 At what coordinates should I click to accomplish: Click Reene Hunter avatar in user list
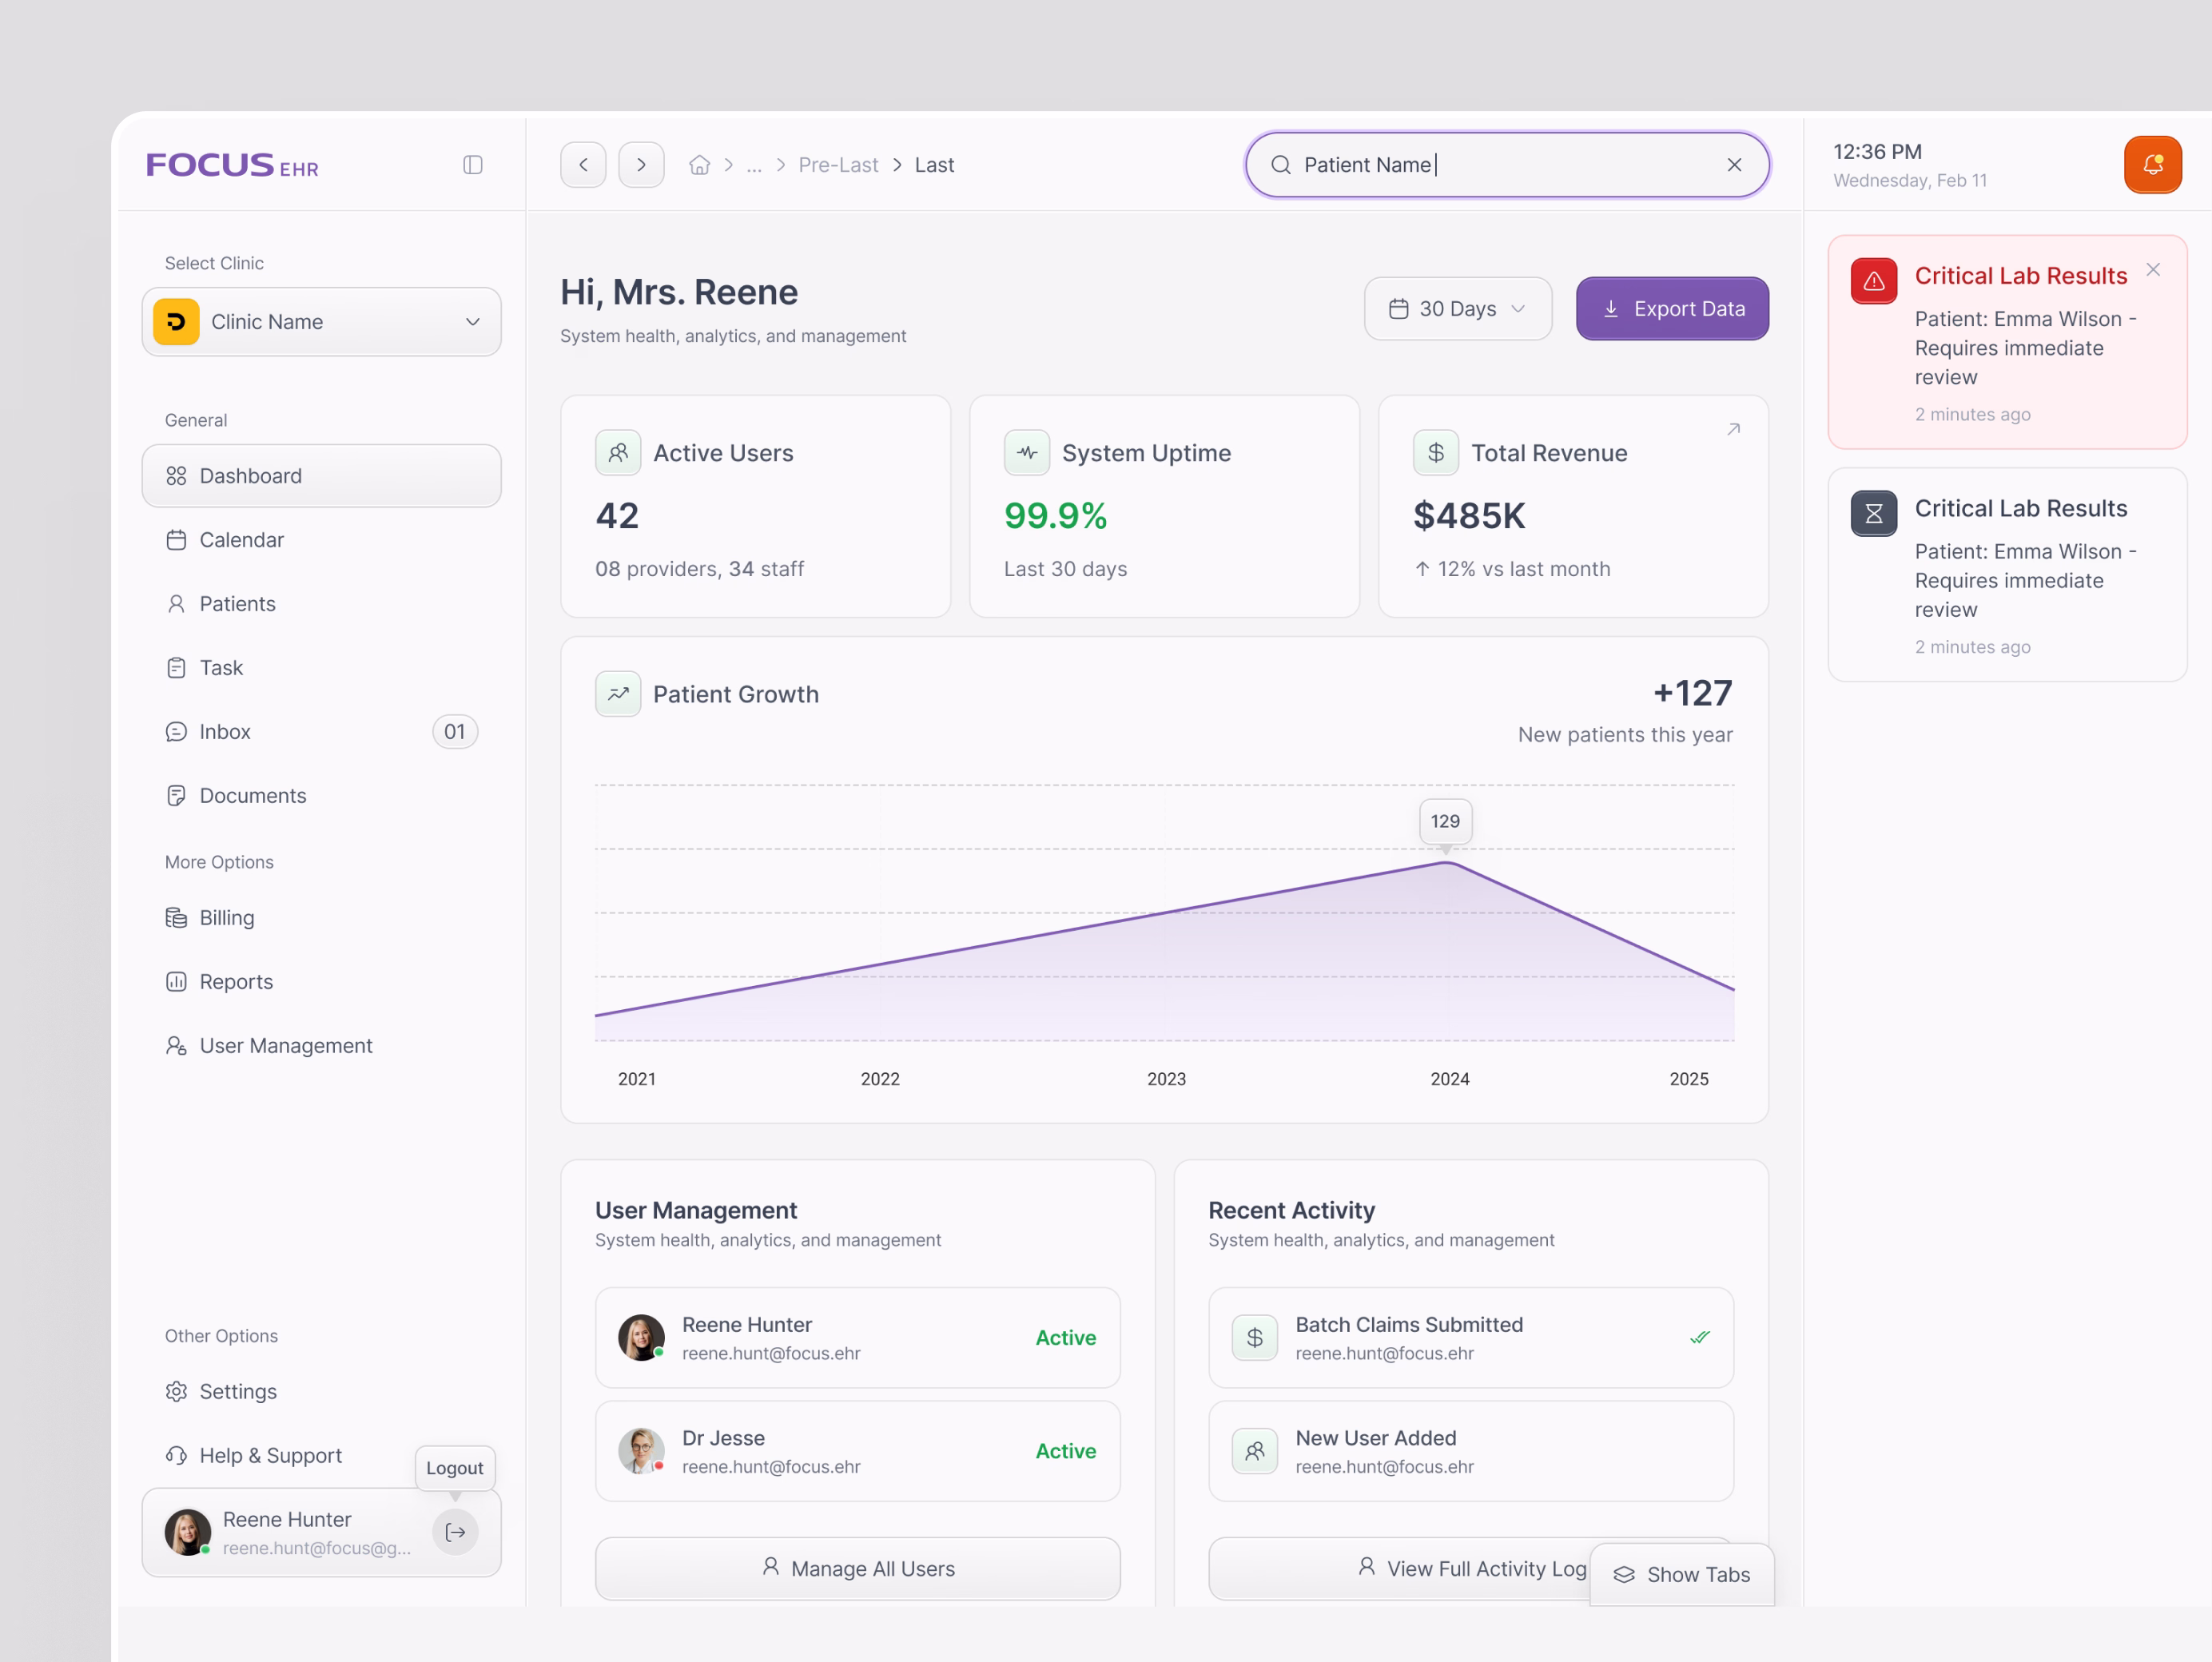(x=641, y=1338)
